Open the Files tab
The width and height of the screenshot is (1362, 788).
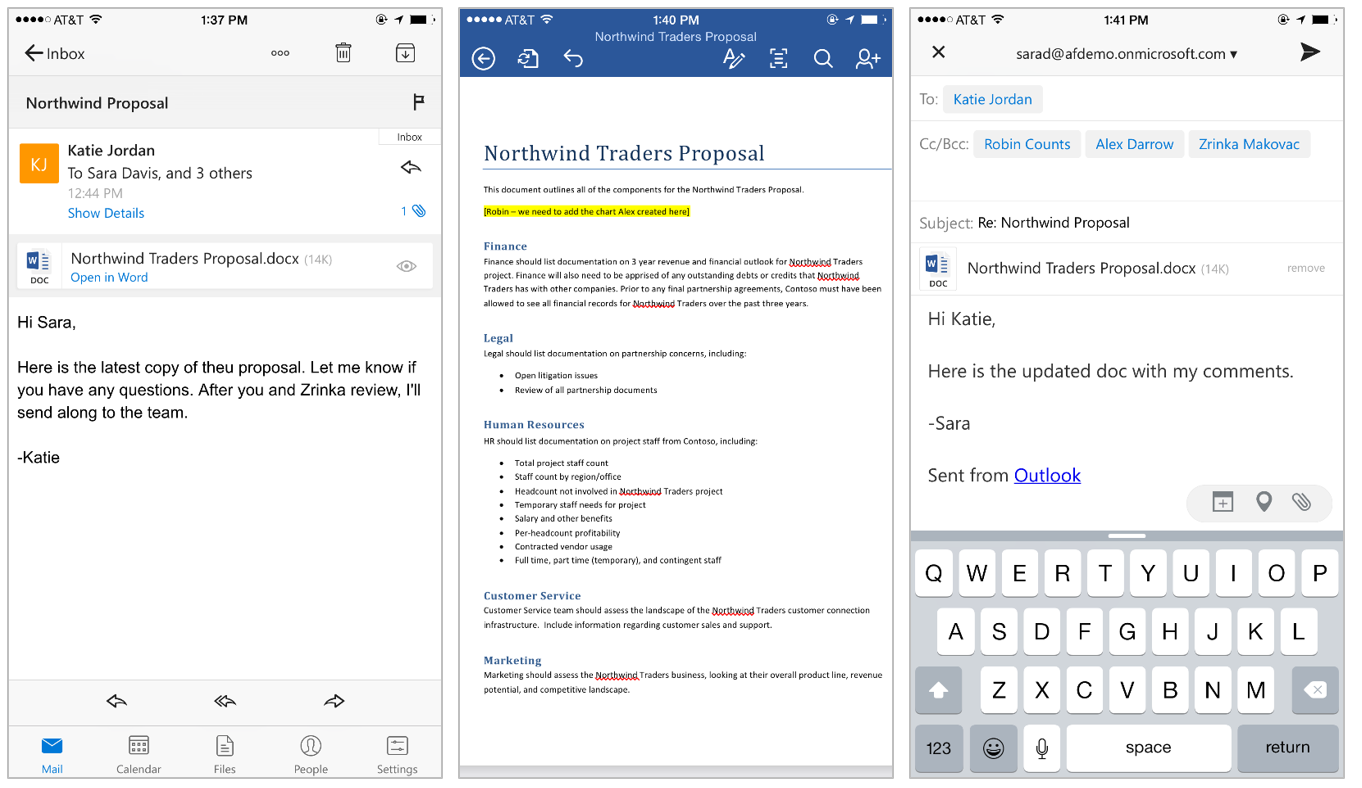pyautogui.click(x=225, y=754)
